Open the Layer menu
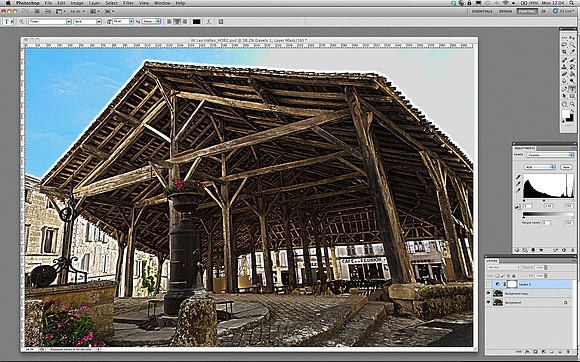Image resolution: width=580 pixels, height=362 pixels. tap(94, 3)
